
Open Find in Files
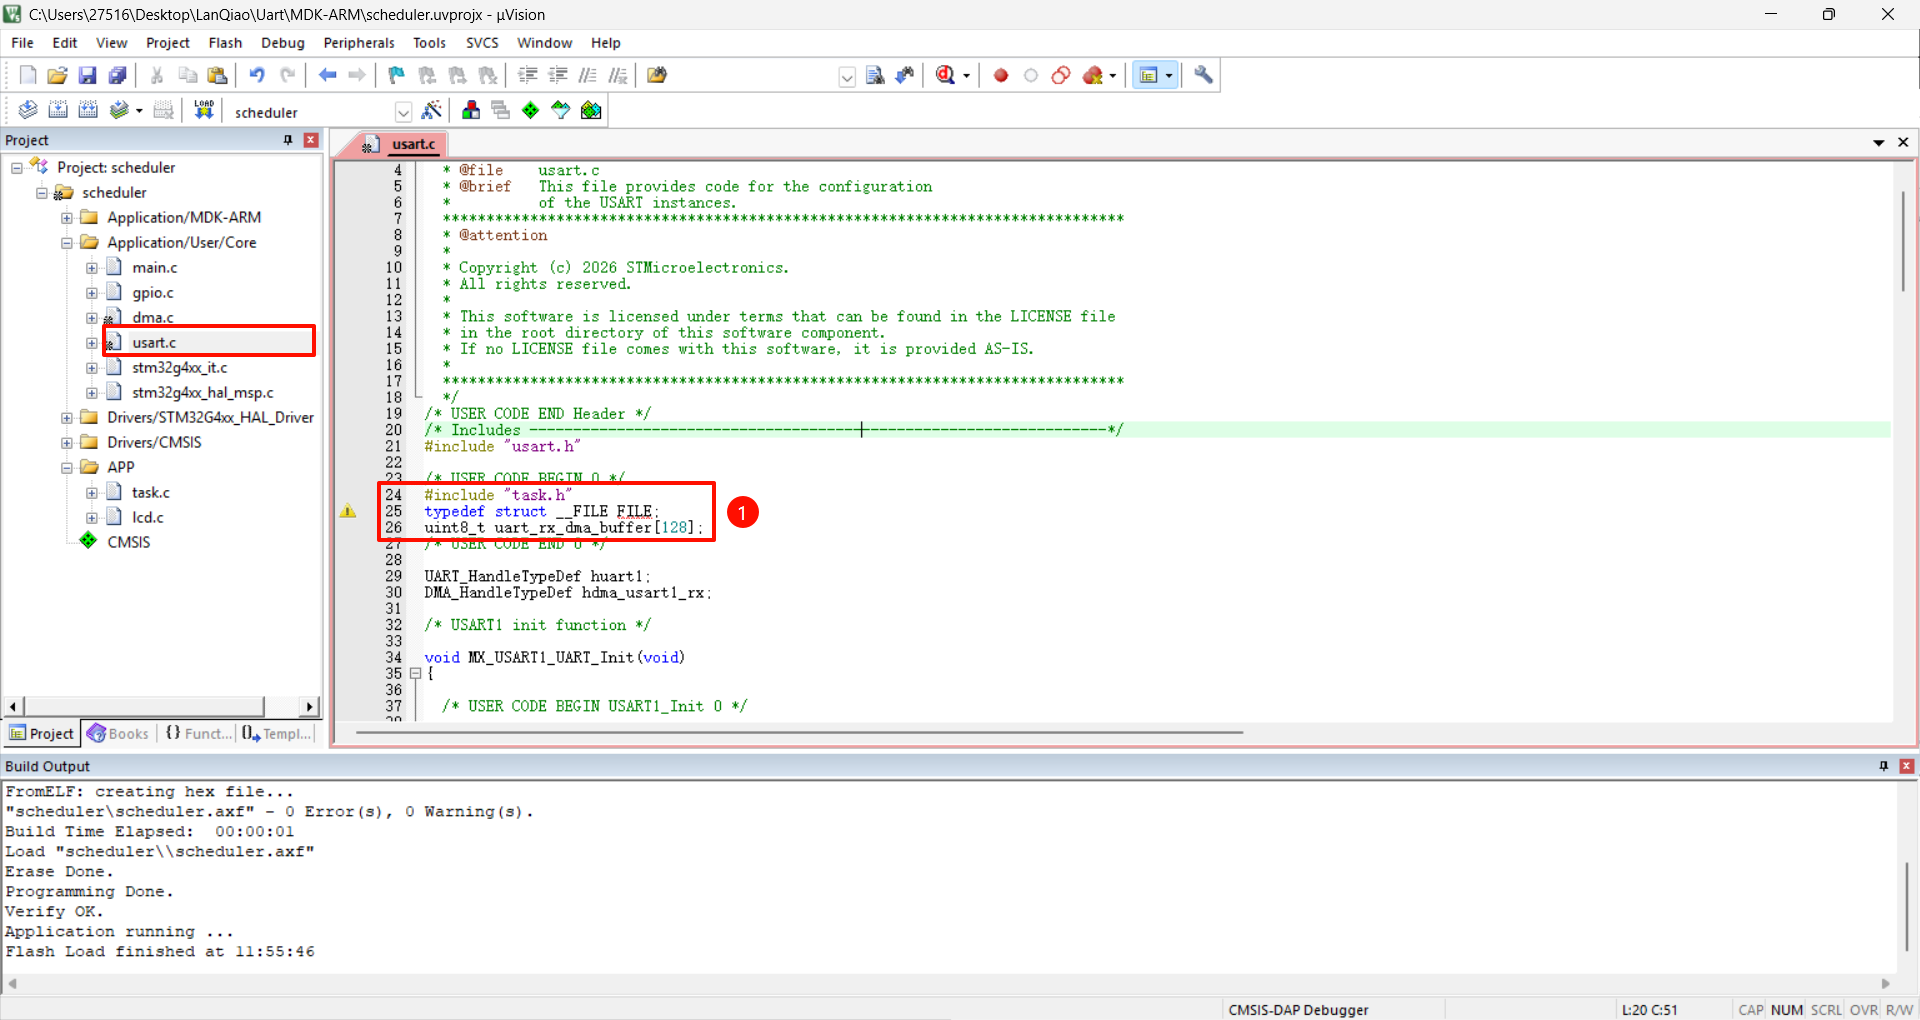657,75
